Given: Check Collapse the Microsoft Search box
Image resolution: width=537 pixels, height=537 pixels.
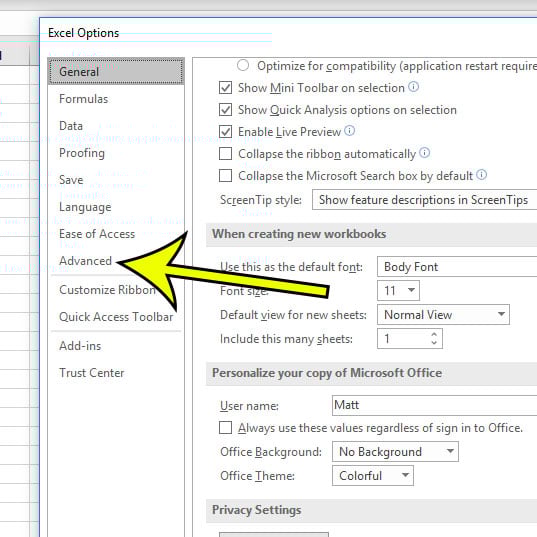Looking at the screenshot, I should (x=225, y=176).
